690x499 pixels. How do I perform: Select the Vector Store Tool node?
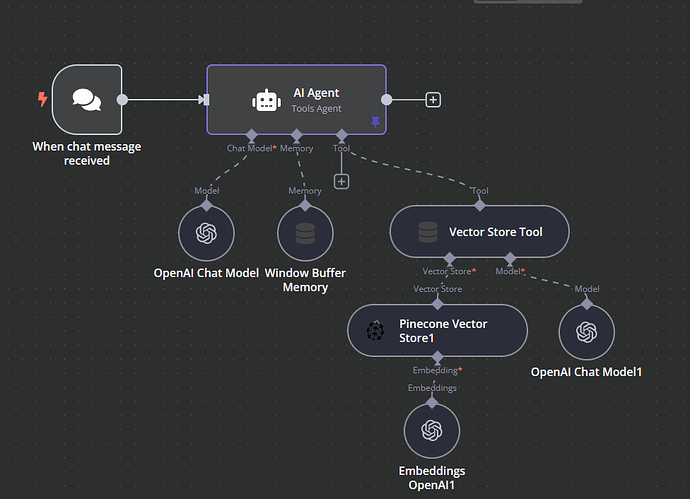(x=480, y=231)
